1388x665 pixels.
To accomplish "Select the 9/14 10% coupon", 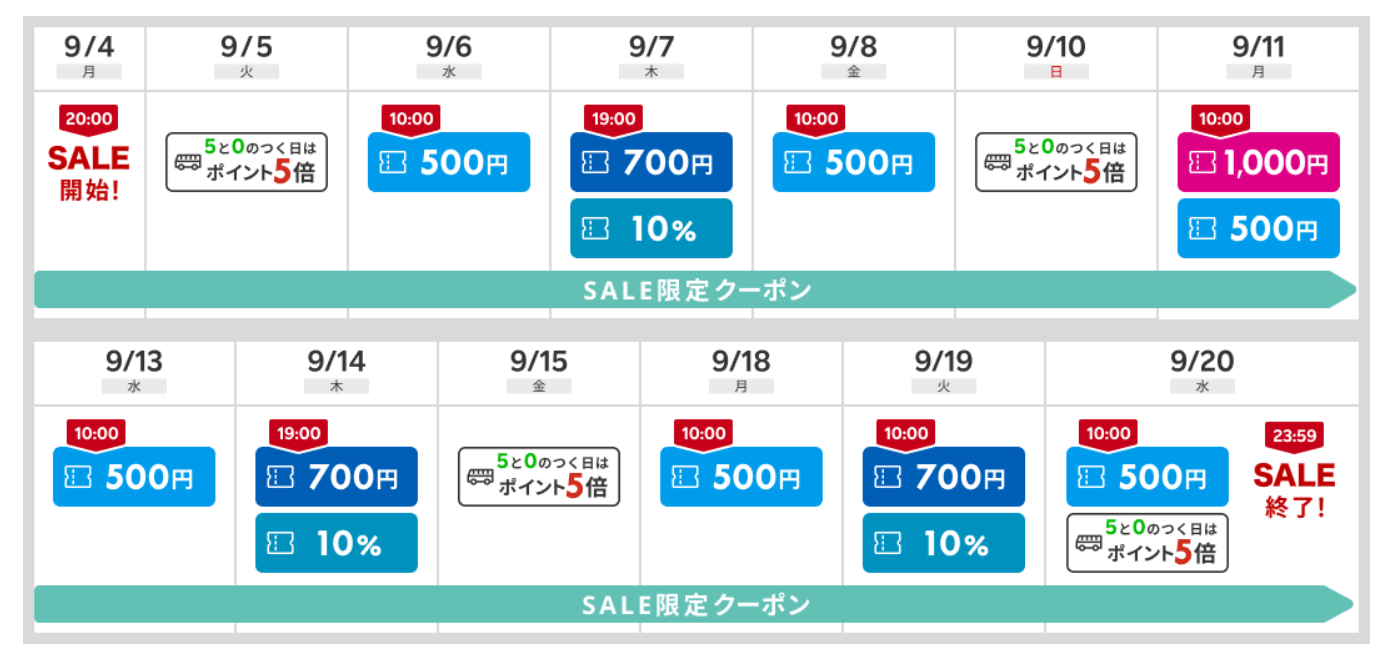I will click(x=336, y=543).
